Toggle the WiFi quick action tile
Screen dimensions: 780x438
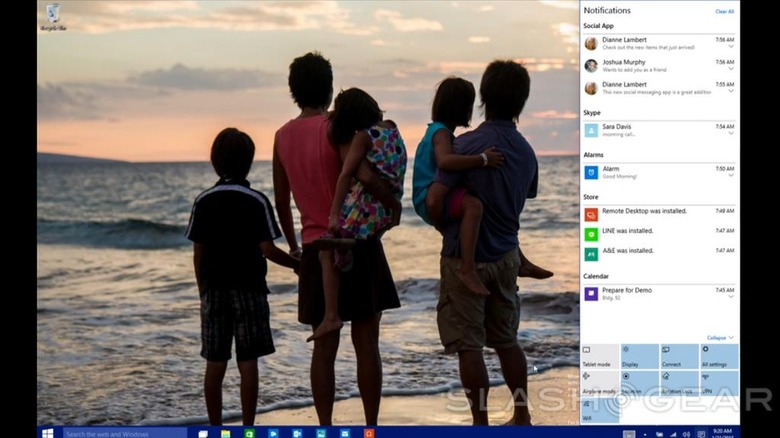600,411
